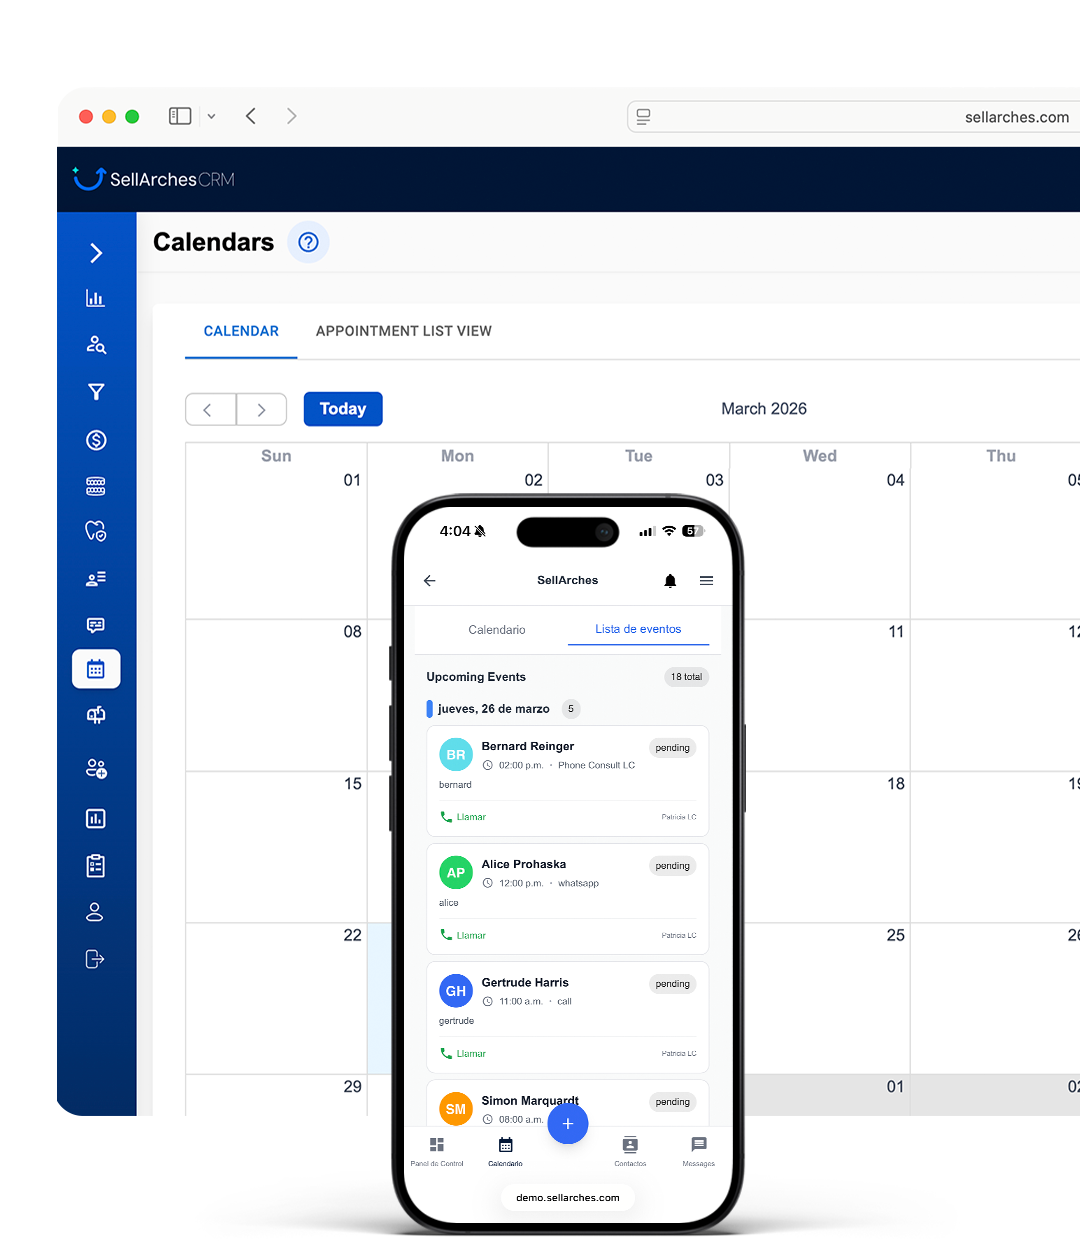Screen dimensions: 1080x1260
Task: Click the 'March 2026' month title
Action: tap(764, 409)
